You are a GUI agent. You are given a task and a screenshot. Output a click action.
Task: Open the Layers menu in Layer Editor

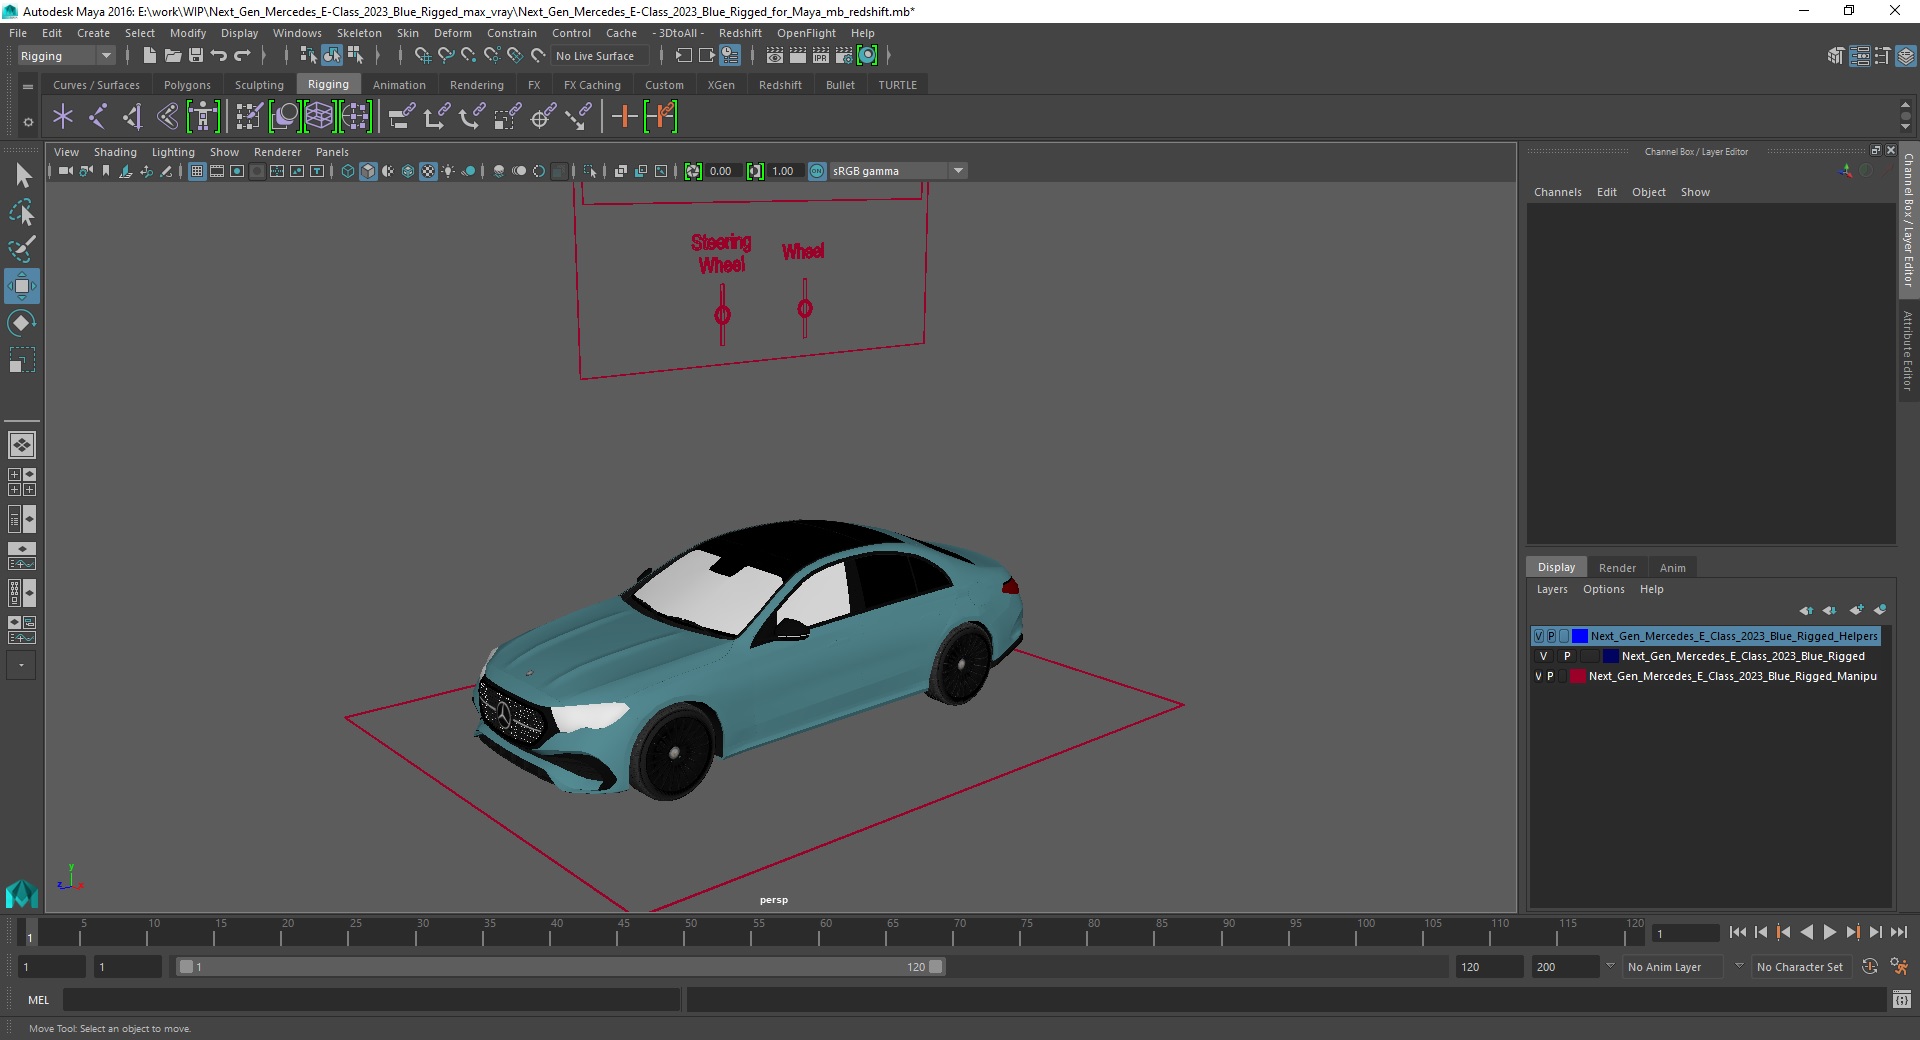pos(1552,589)
